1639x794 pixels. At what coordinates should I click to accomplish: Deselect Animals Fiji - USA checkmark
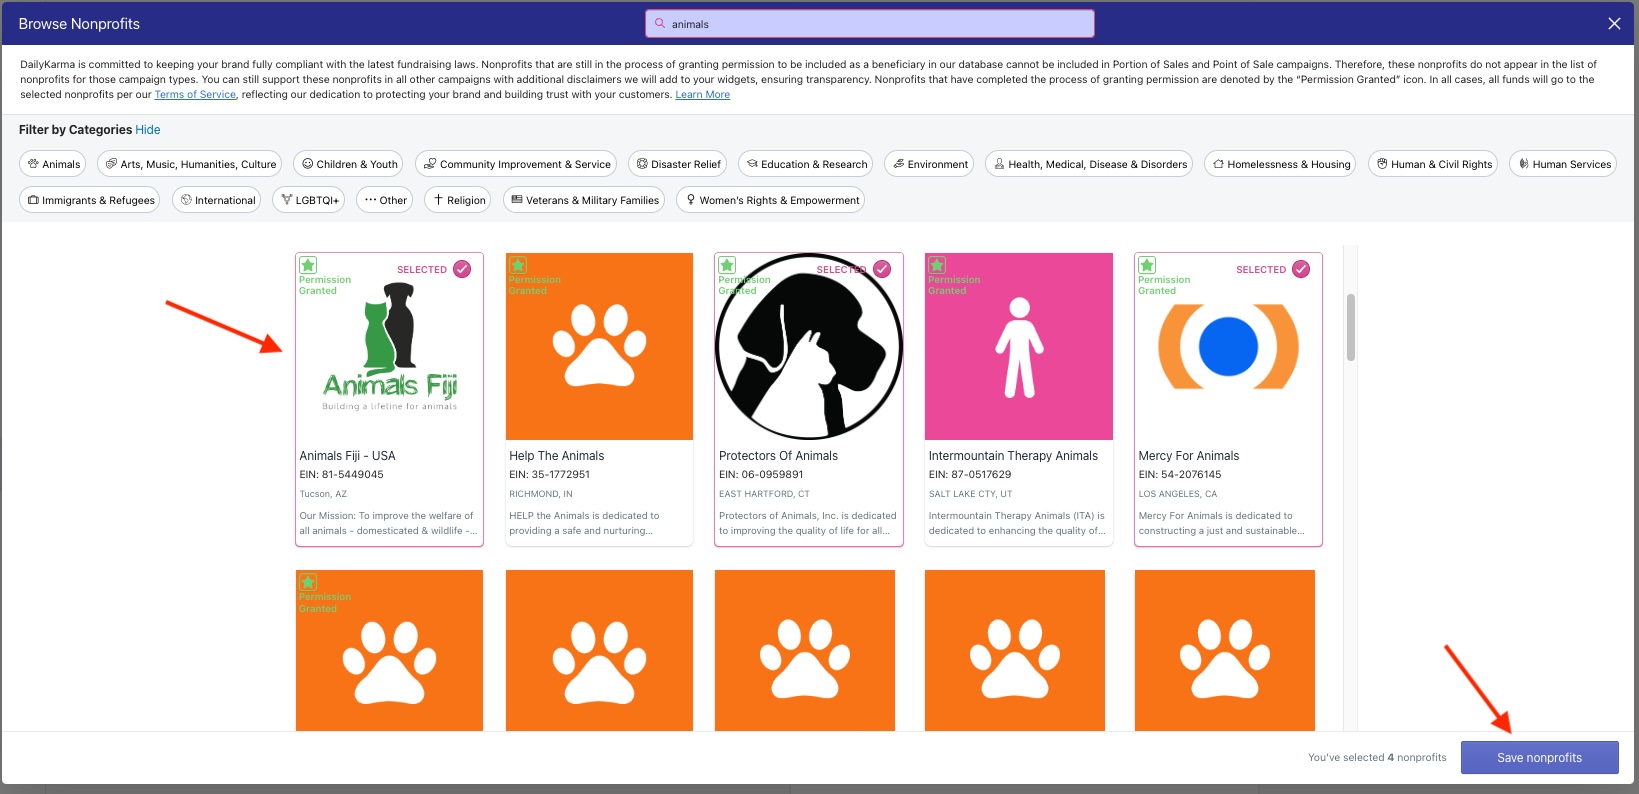[x=462, y=269]
